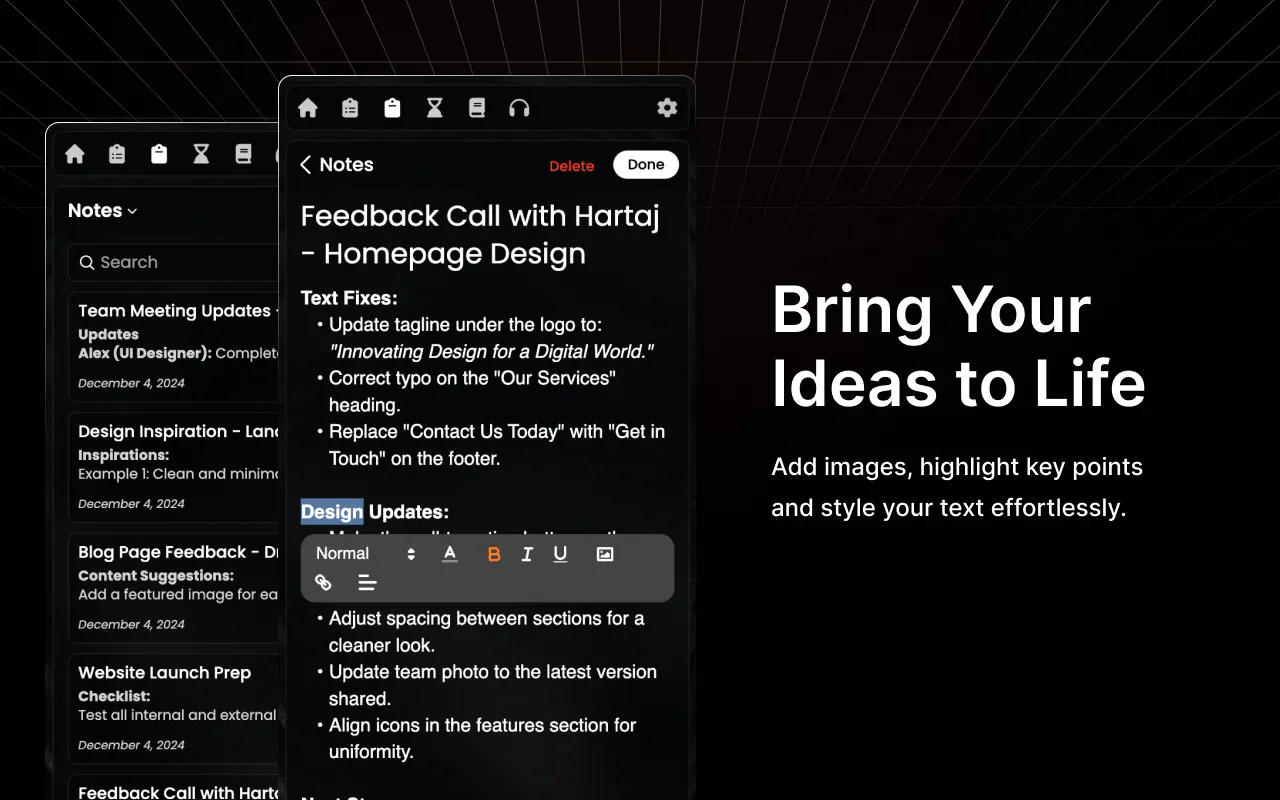Select the notes clipboard icon in front window
This screenshot has height=800, width=1280.
pos(392,108)
